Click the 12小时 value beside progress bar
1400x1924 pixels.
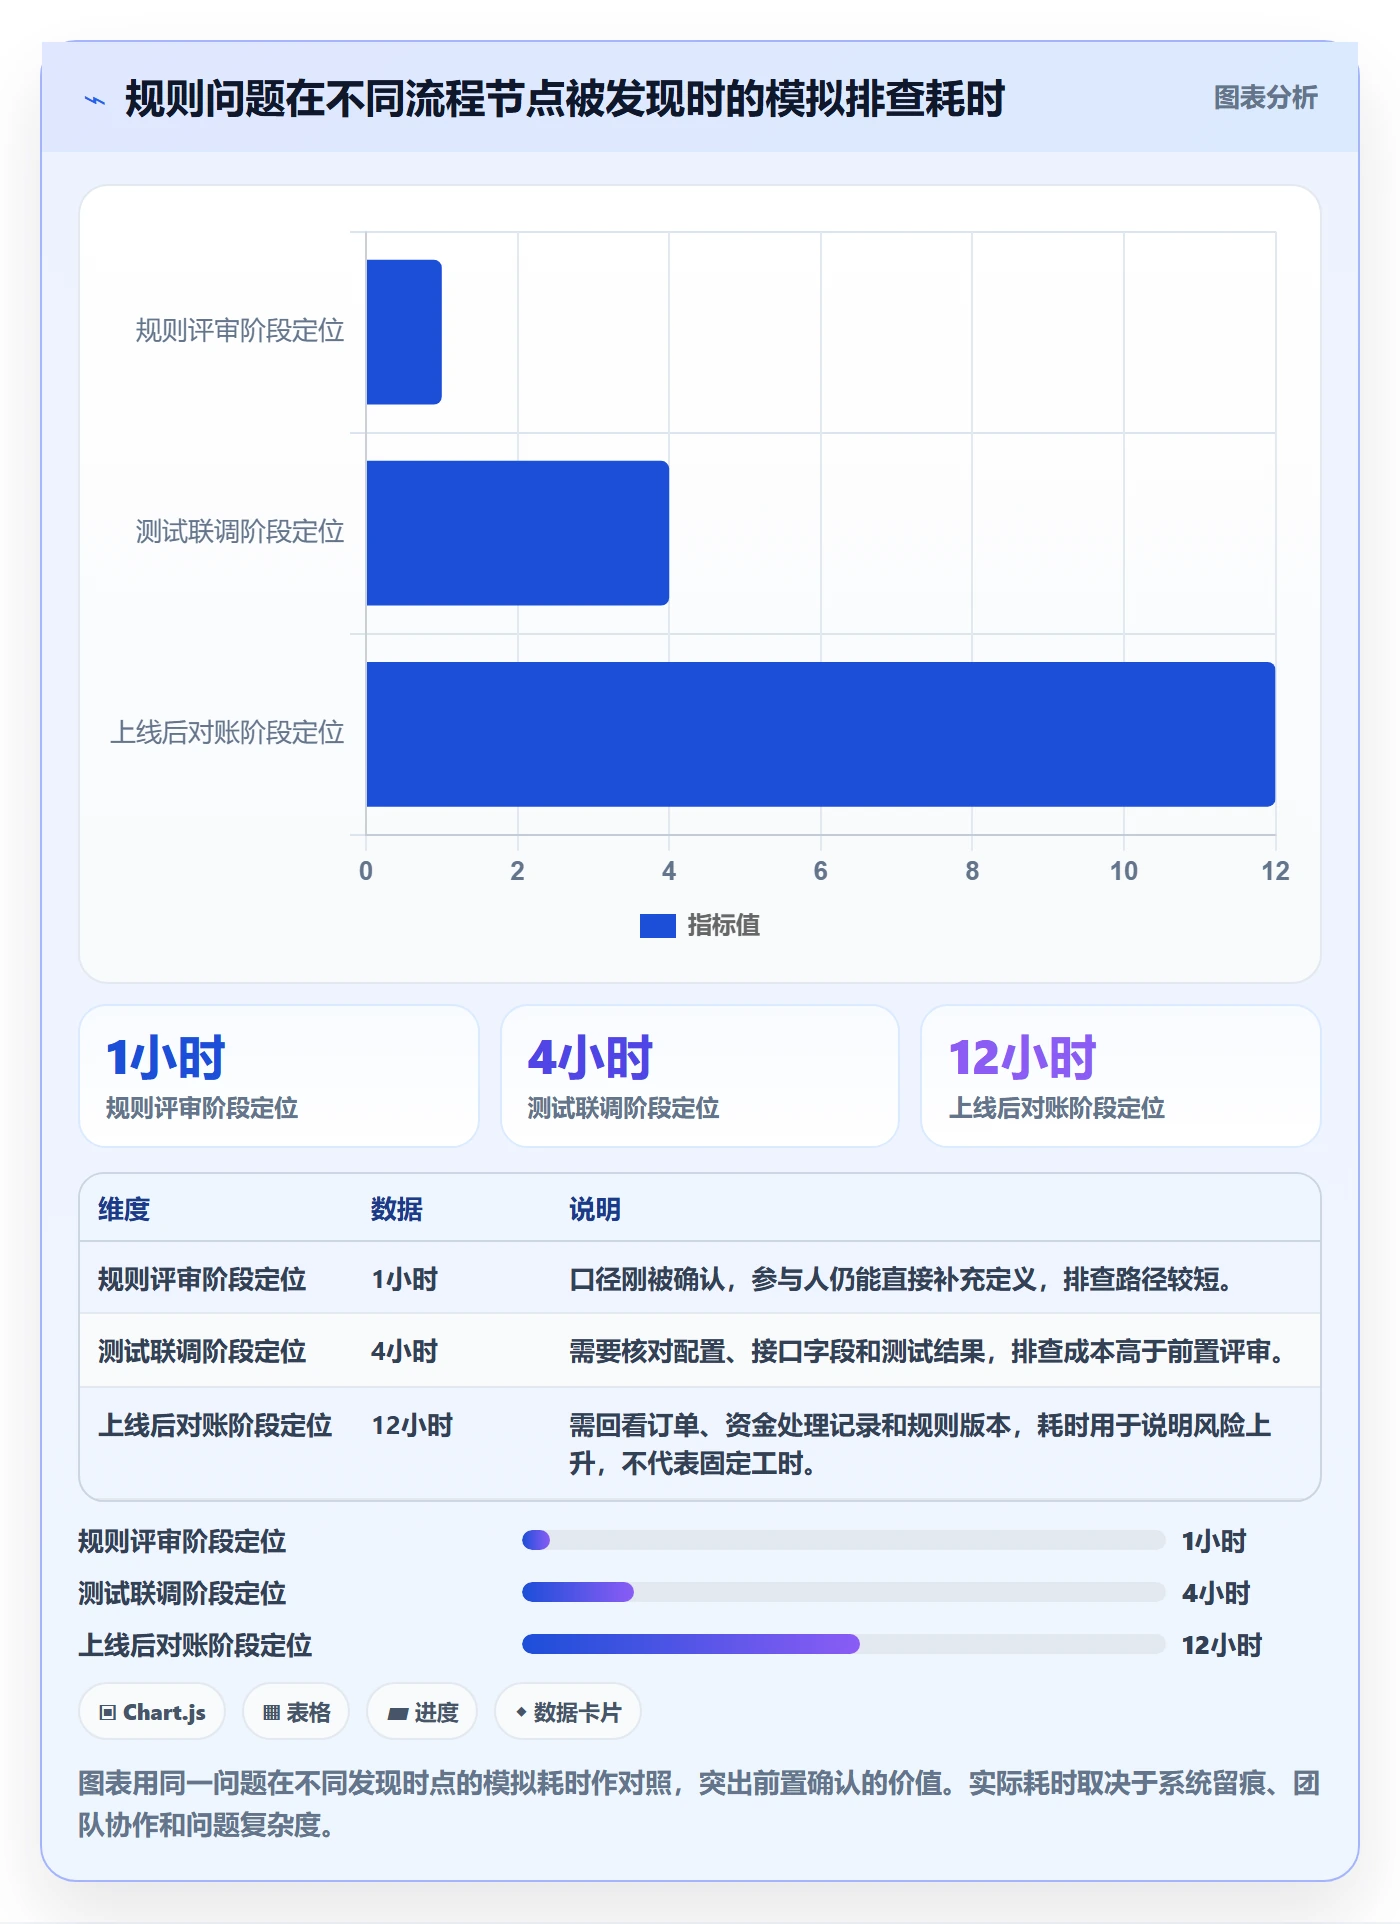pos(1222,1645)
